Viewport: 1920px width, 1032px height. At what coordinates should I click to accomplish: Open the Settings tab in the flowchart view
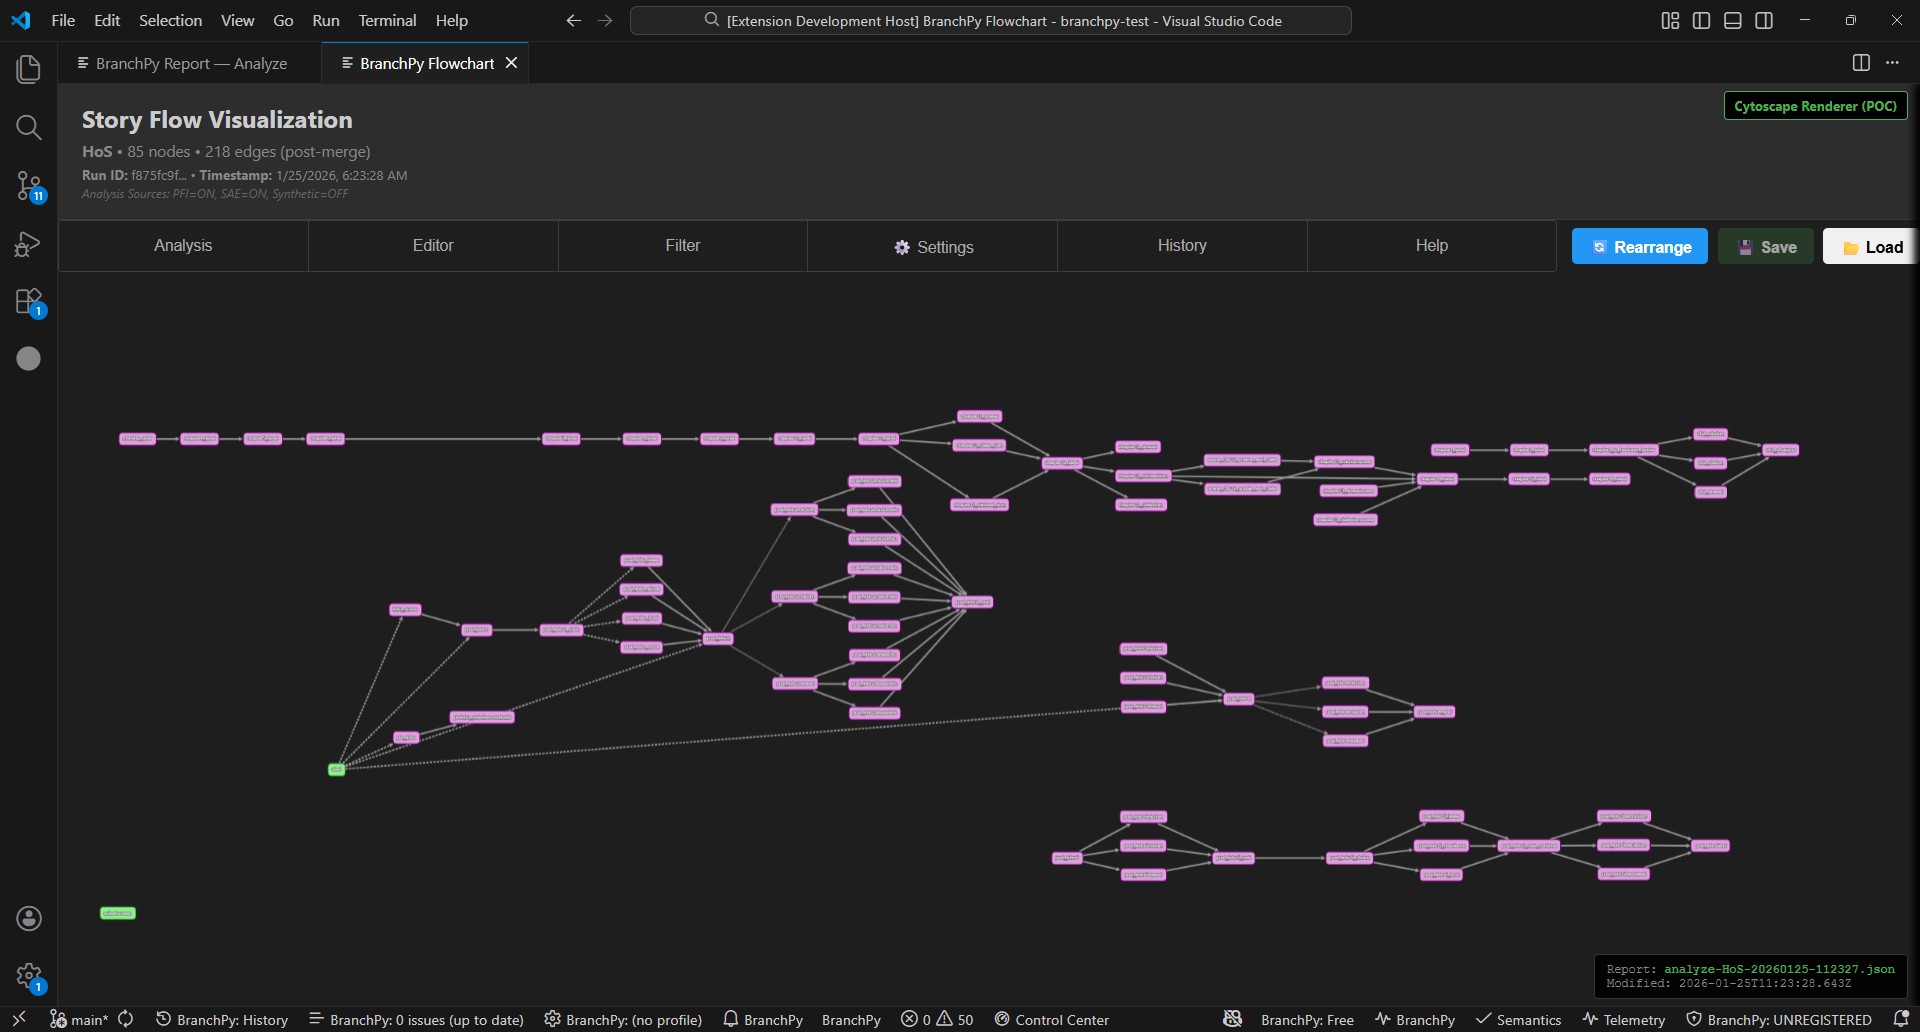(x=932, y=246)
